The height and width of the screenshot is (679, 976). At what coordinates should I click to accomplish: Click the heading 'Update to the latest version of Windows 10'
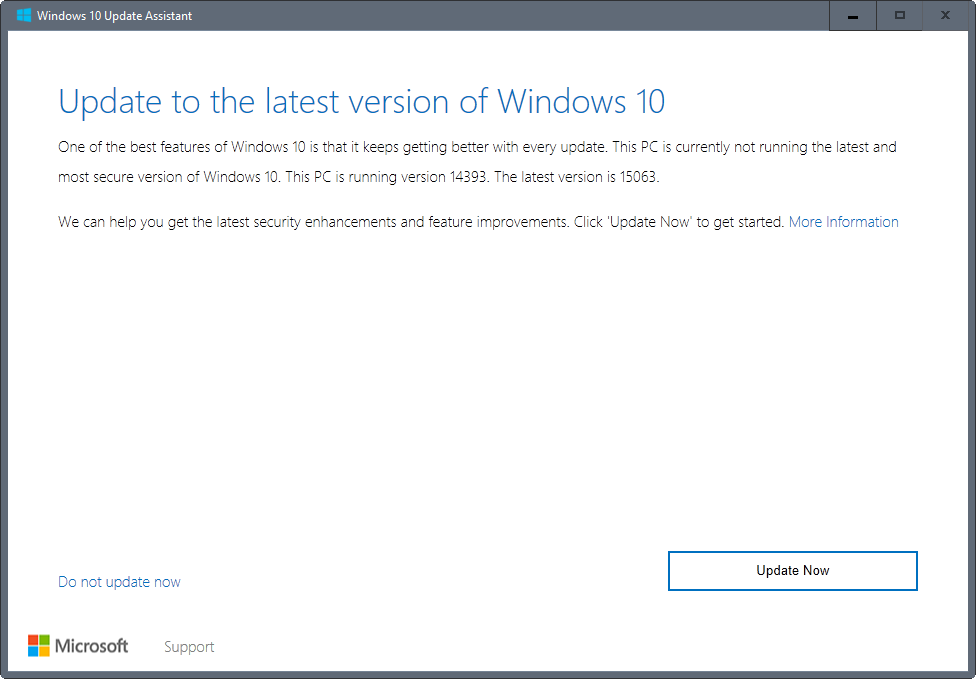(362, 101)
